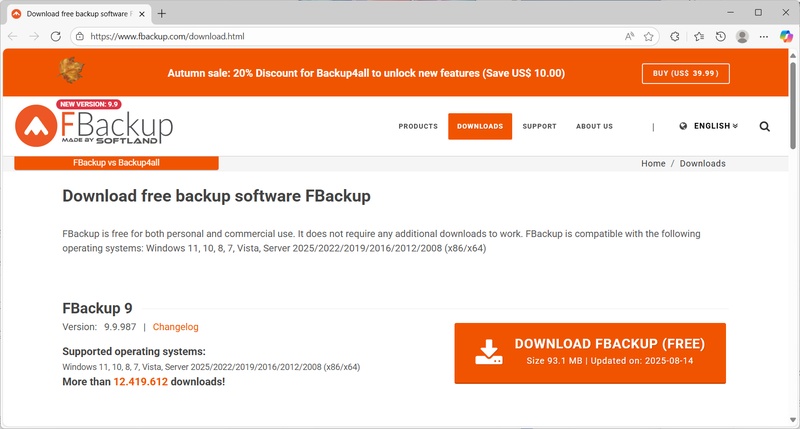Click the autumn leaf sale icon
800x429 pixels.
[71, 70]
